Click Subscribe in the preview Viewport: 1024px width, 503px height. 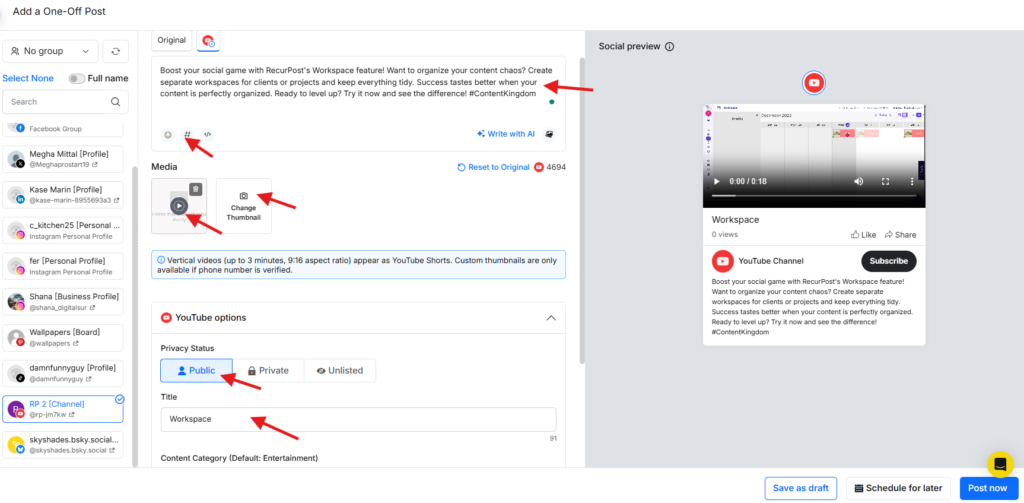(889, 261)
